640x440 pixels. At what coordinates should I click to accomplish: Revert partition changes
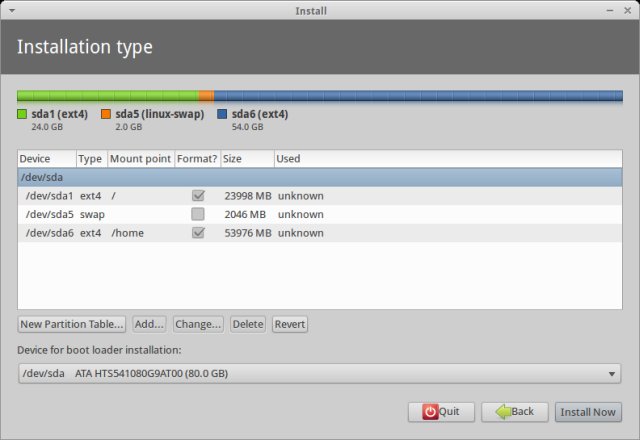click(290, 324)
